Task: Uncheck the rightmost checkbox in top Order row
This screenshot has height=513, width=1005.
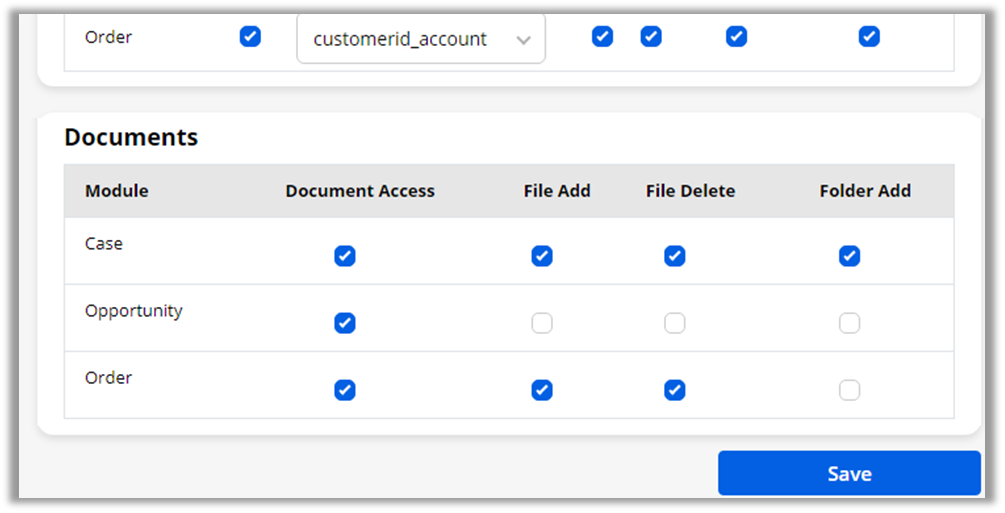Action: click(869, 37)
